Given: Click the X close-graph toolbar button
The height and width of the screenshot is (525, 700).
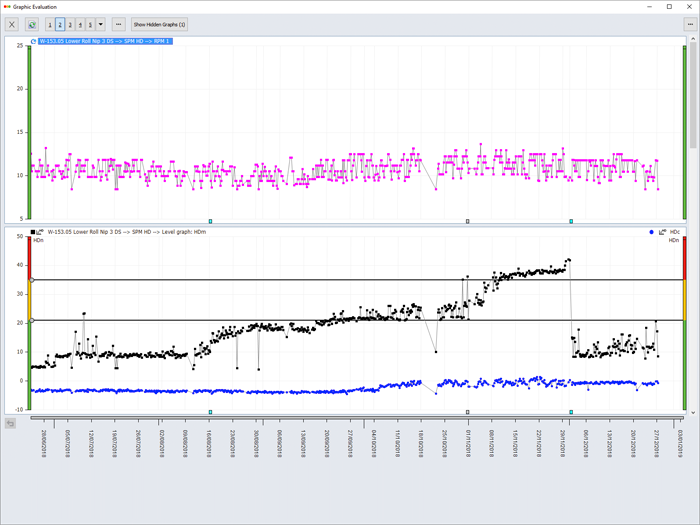Looking at the screenshot, I should tap(12, 25).
